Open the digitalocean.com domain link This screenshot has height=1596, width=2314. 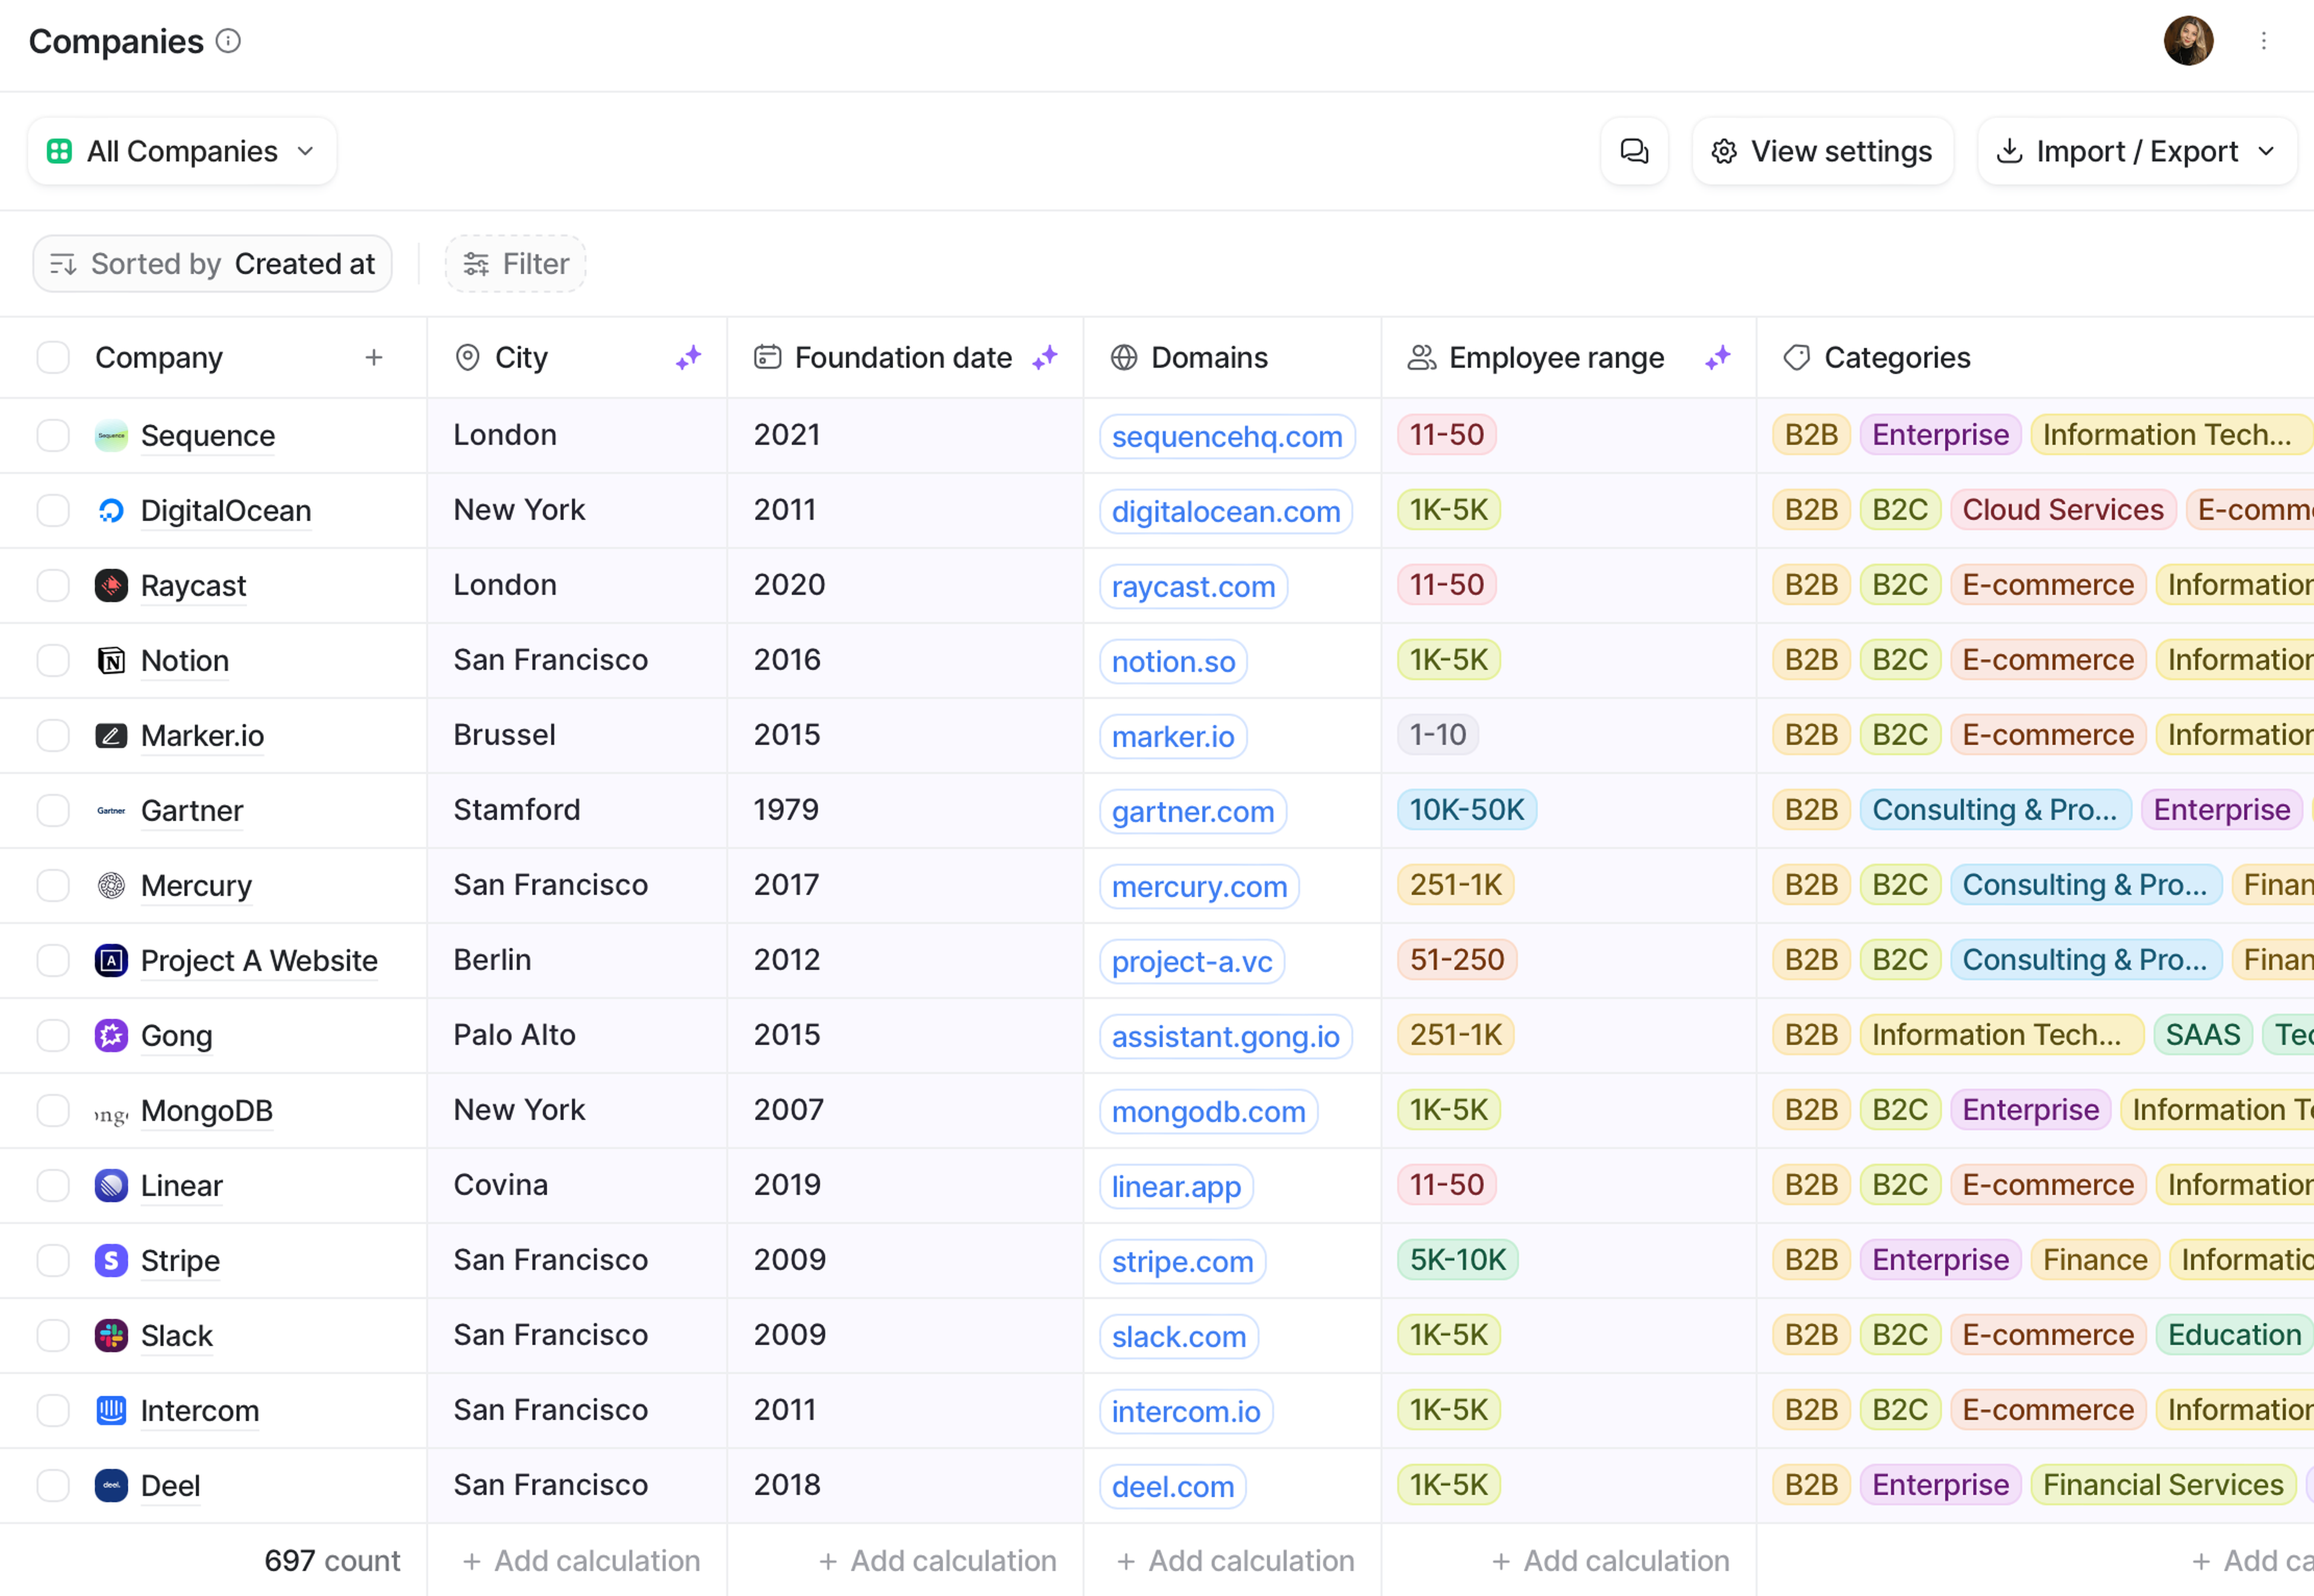[1226, 511]
